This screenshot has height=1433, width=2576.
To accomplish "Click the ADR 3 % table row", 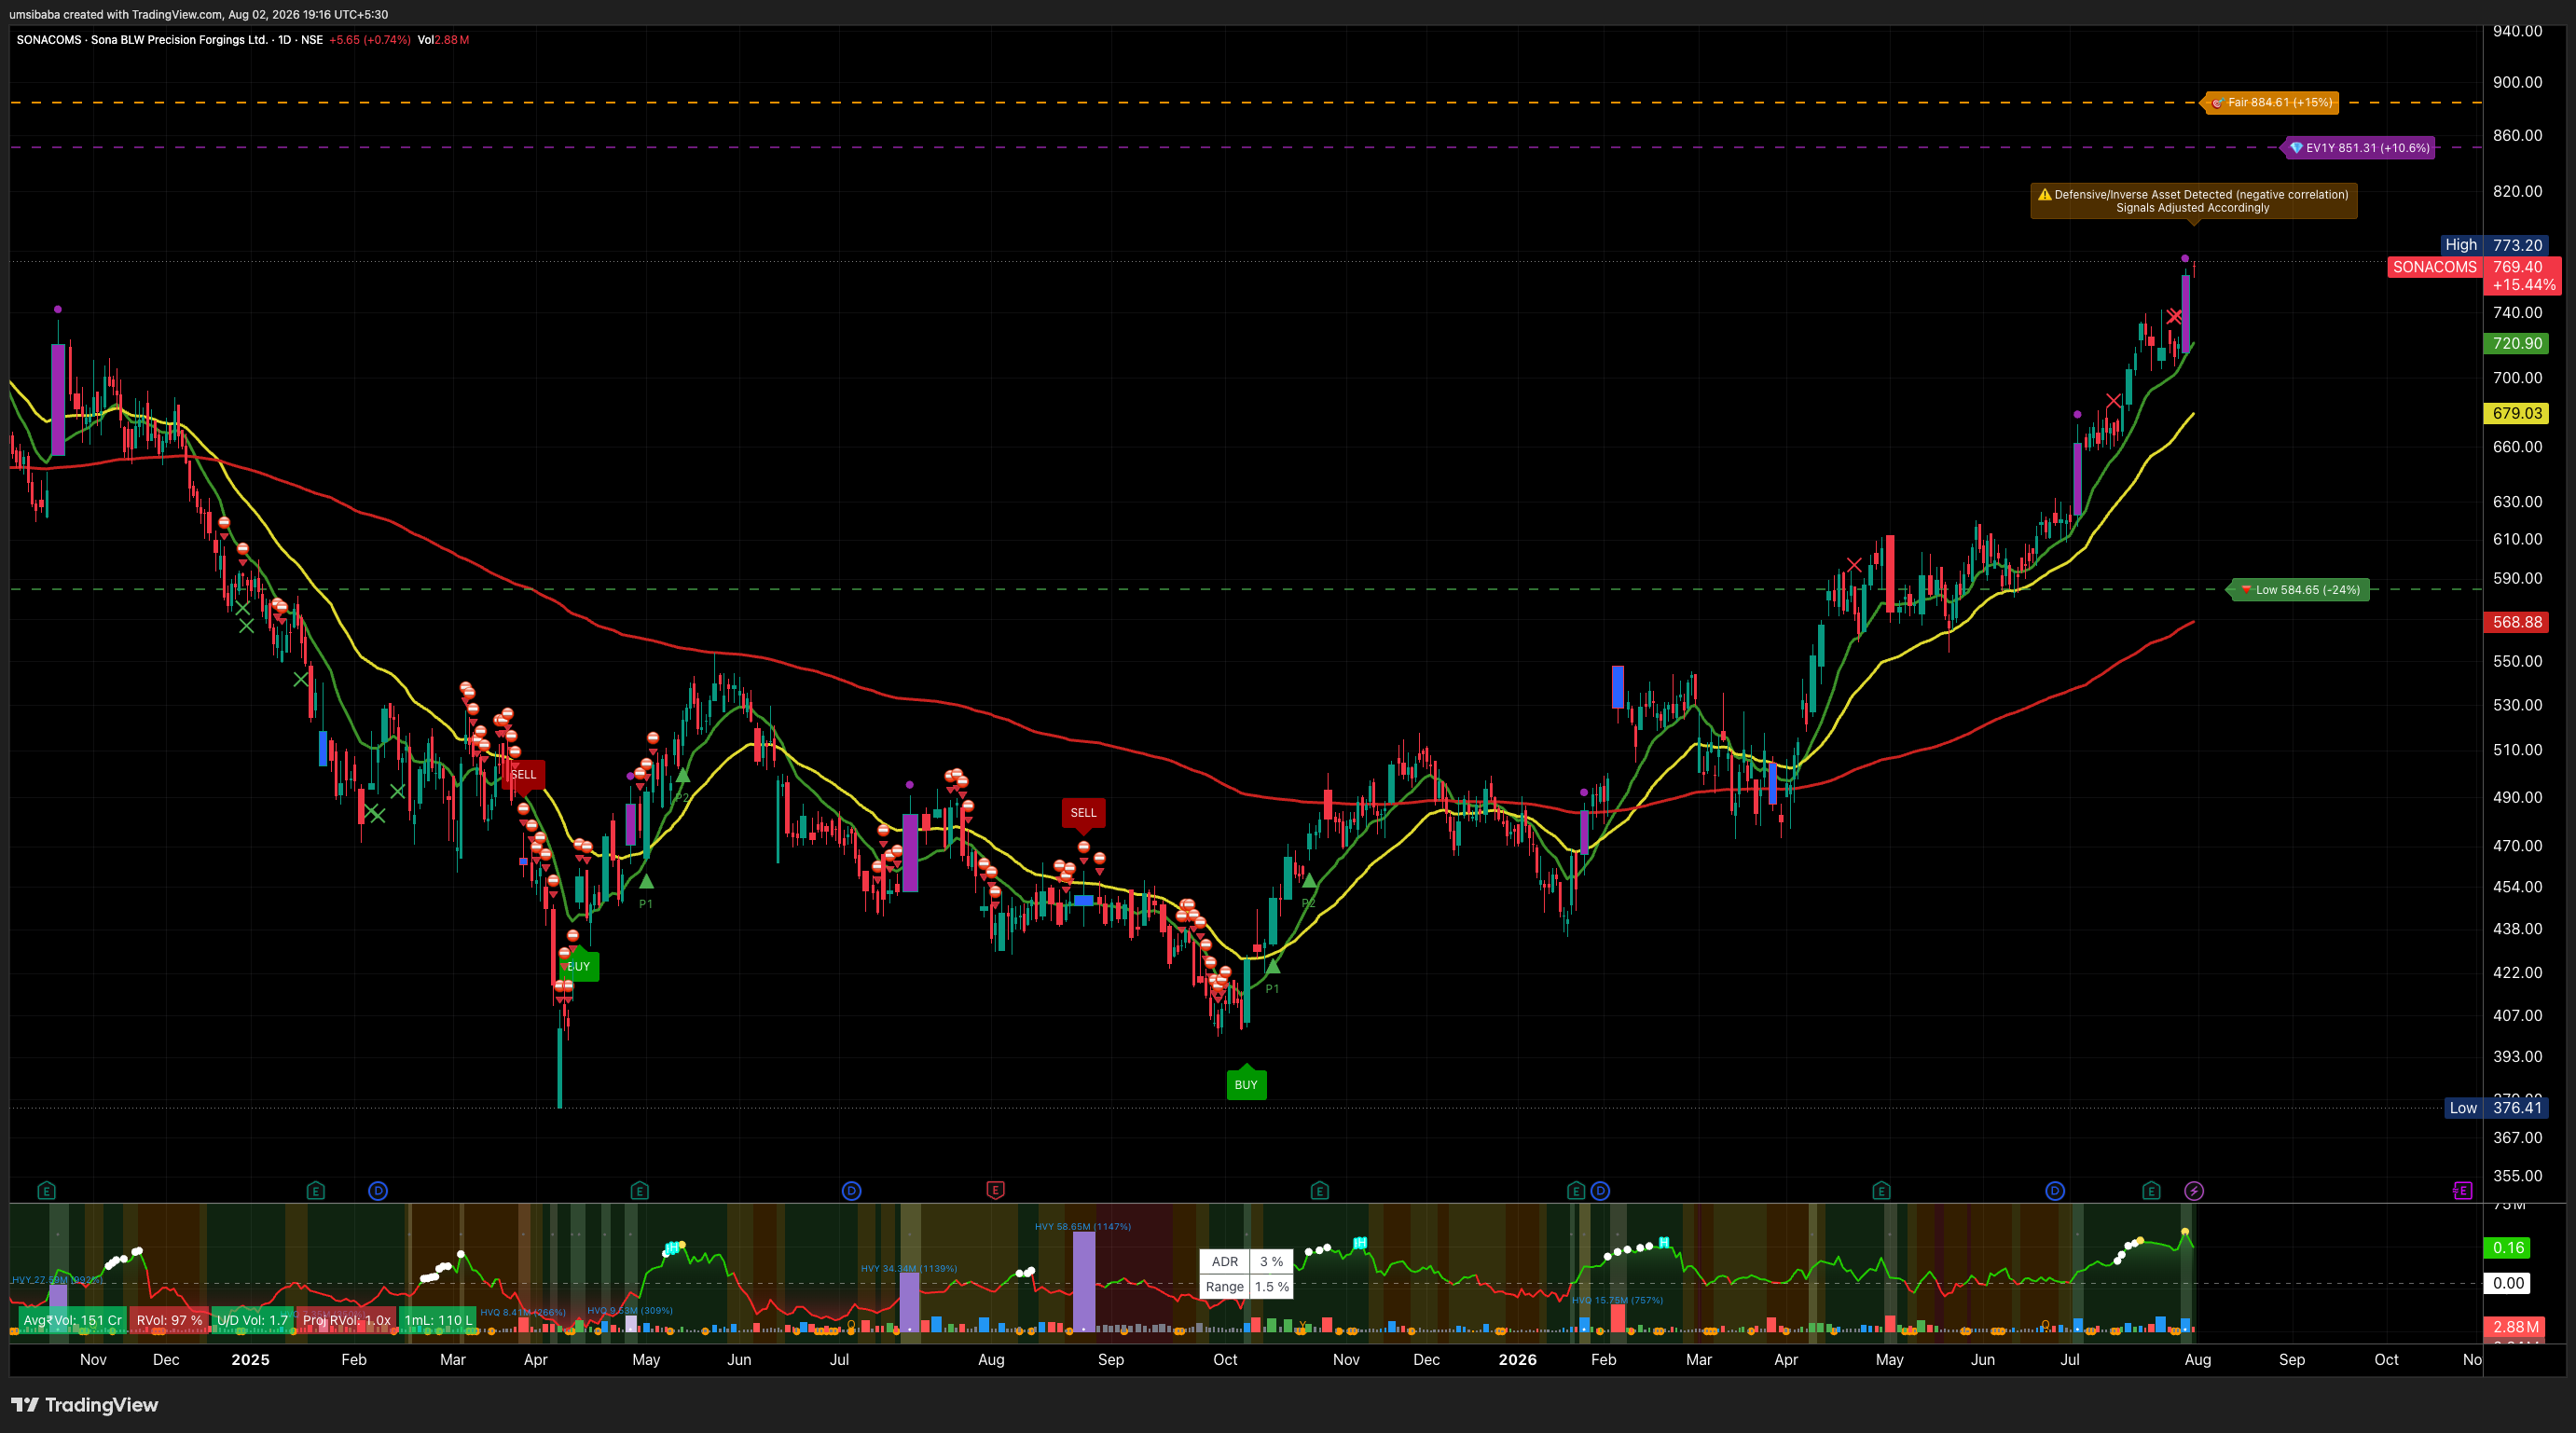I will click(x=1246, y=1262).
